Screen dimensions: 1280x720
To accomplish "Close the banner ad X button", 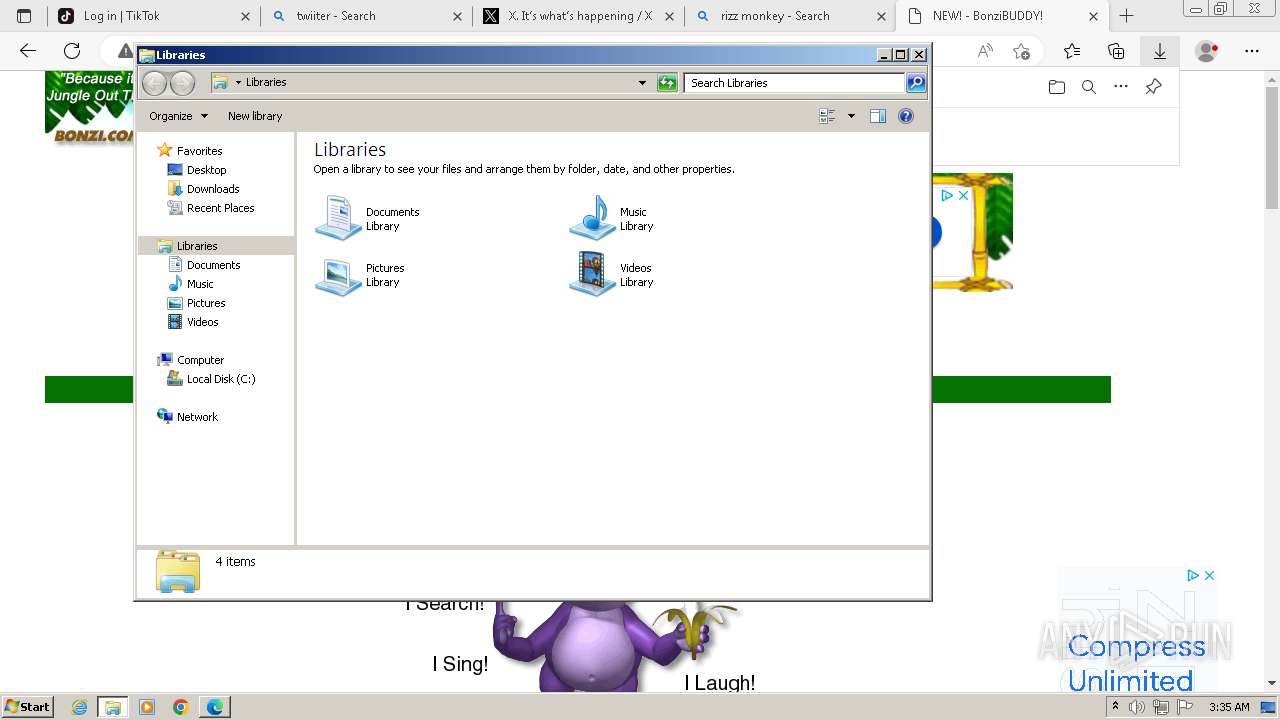I will tap(963, 196).
